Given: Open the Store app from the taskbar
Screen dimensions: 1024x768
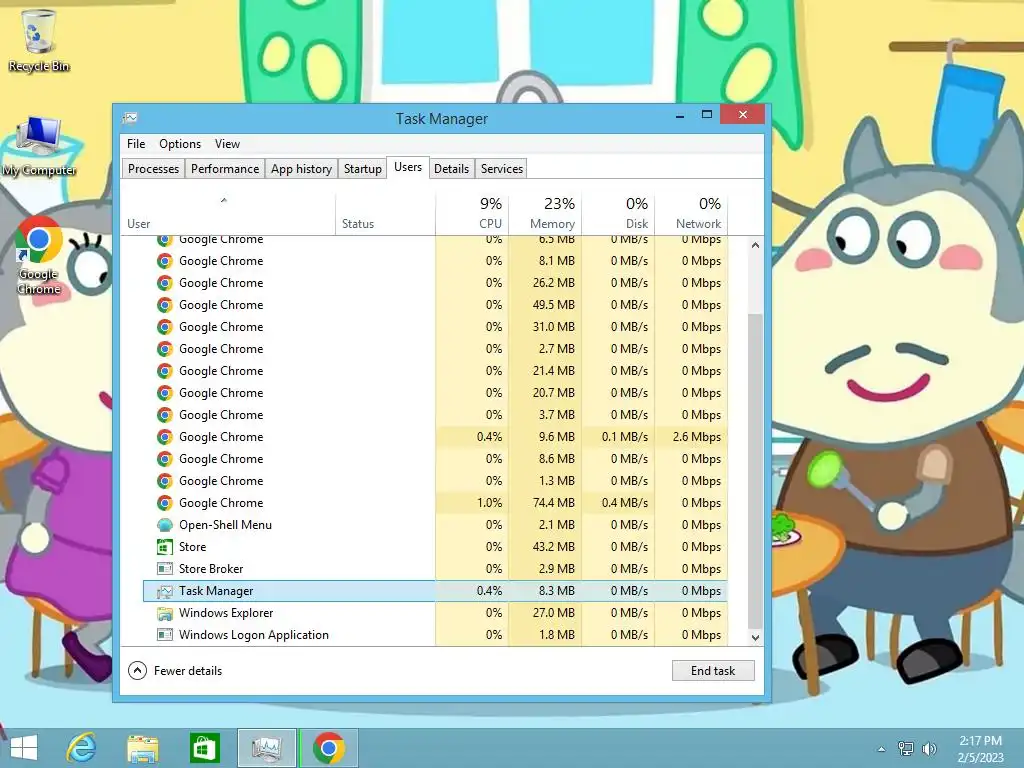Looking at the screenshot, I should (204, 748).
